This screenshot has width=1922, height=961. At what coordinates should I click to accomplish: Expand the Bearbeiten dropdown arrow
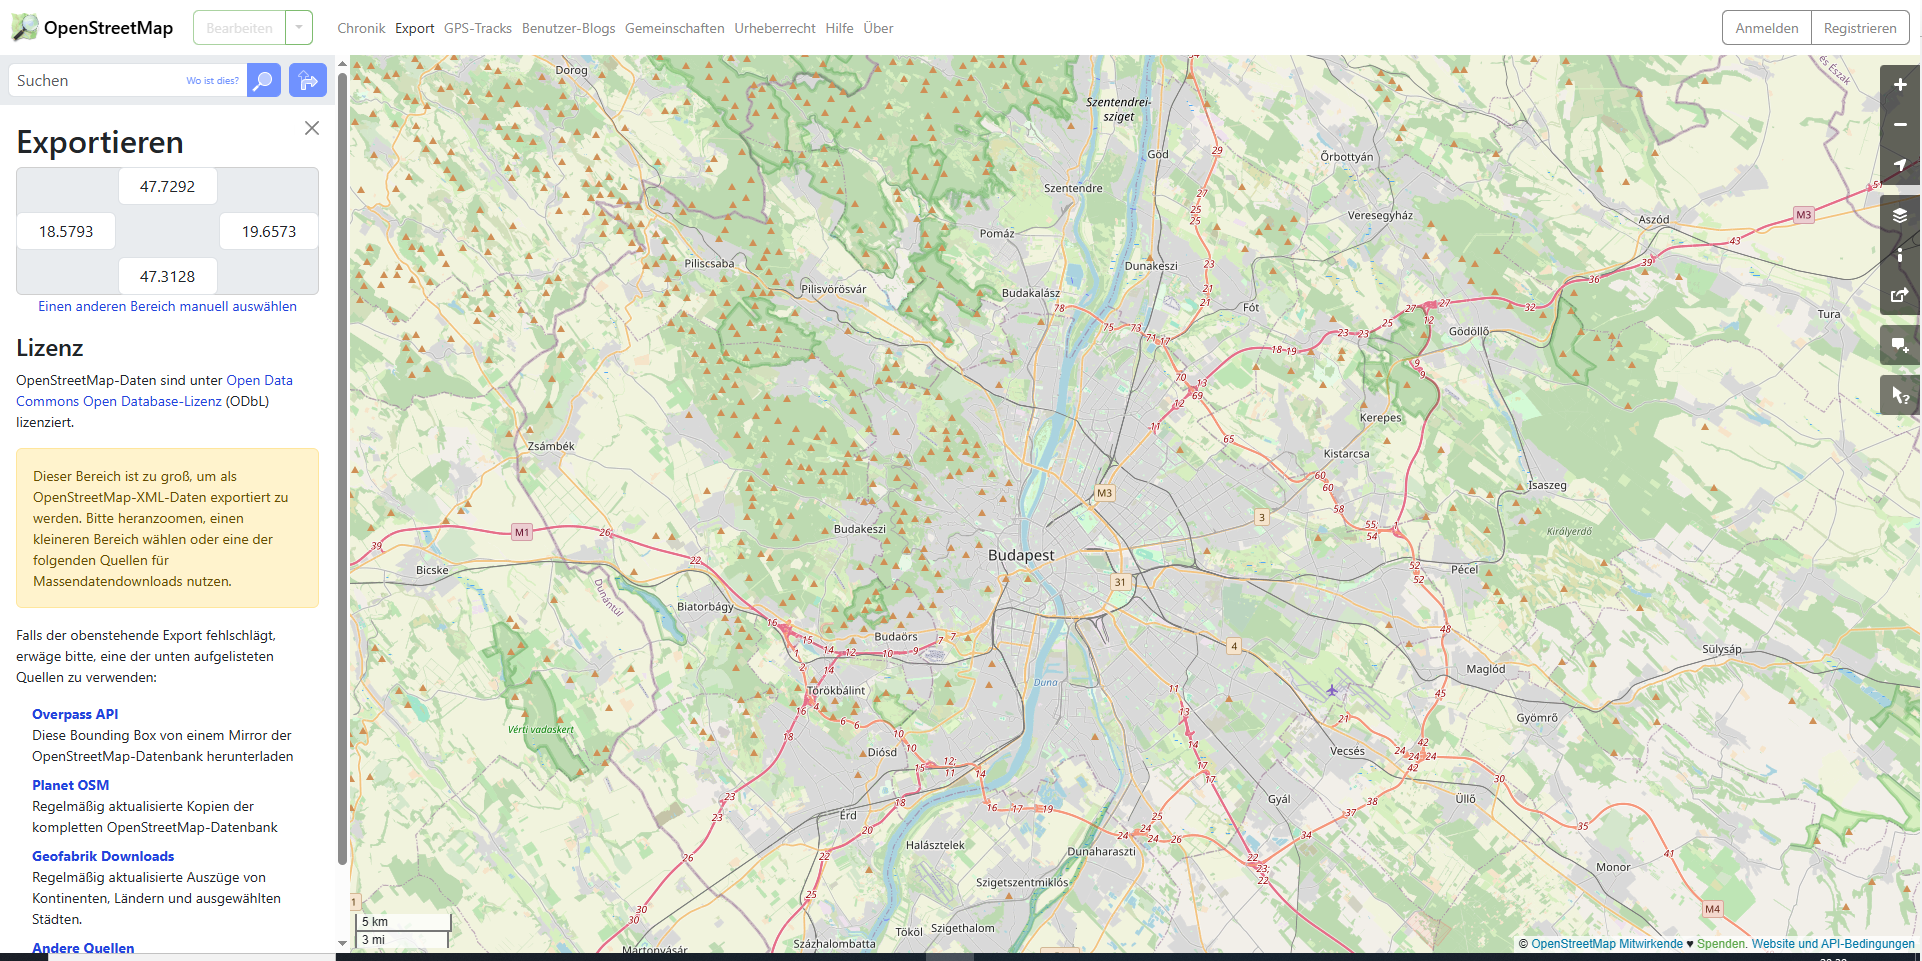pyautogui.click(x=299, y=28)
